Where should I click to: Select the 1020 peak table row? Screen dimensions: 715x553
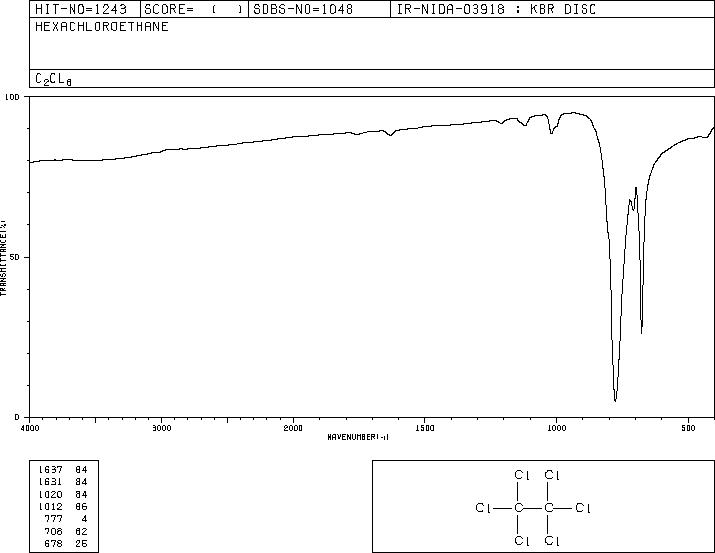(x=63, y=494)
